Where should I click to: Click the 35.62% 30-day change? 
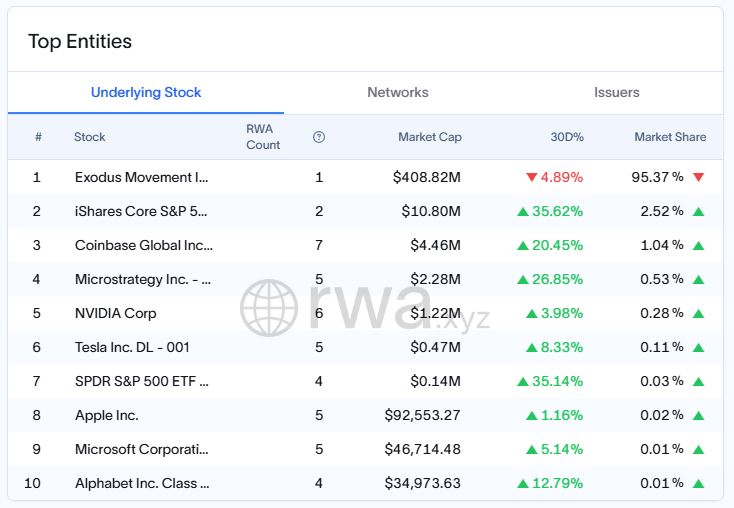click(x=550, y=211)
